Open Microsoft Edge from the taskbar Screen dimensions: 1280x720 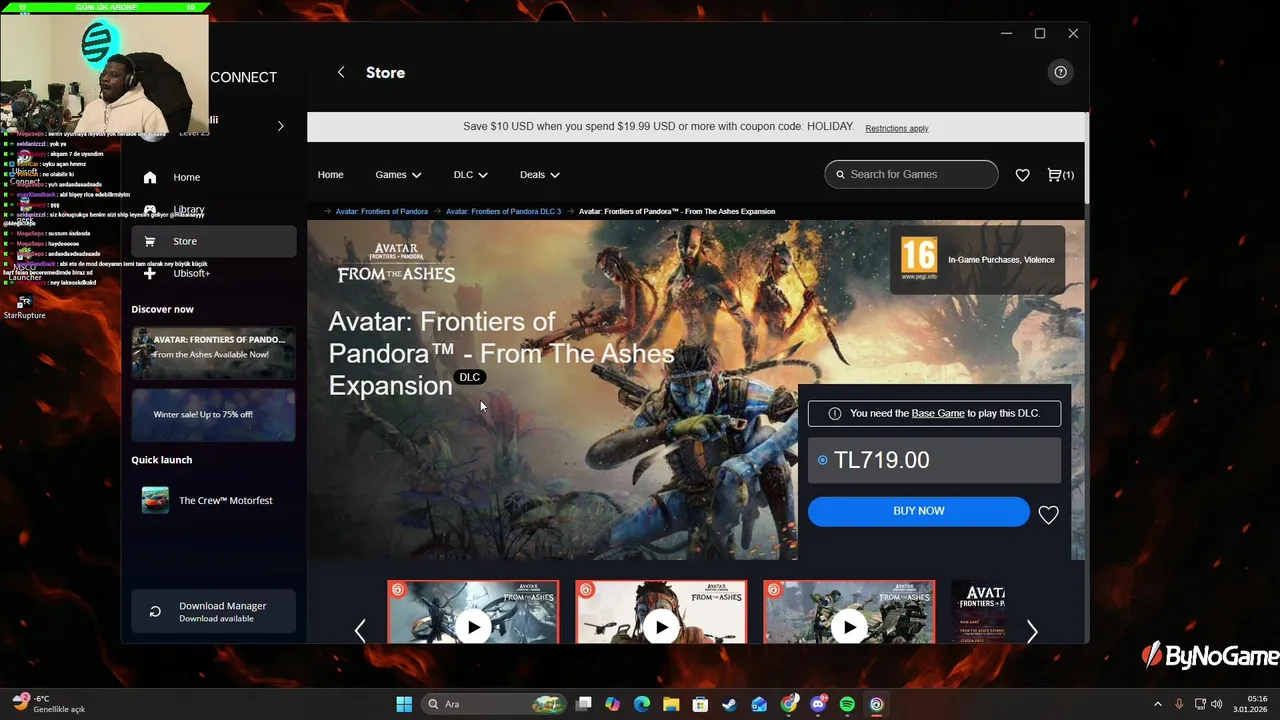pos(641,704)
